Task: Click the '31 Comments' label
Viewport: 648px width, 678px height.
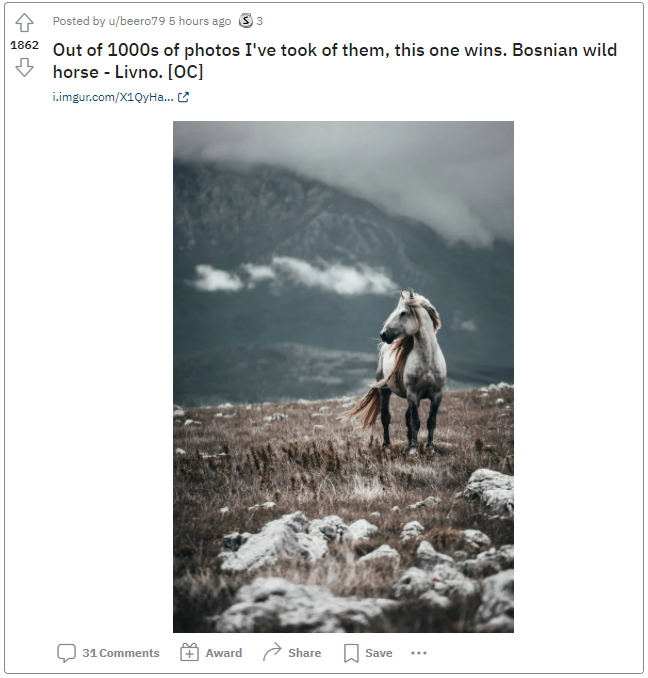Action: pos(121,653)
